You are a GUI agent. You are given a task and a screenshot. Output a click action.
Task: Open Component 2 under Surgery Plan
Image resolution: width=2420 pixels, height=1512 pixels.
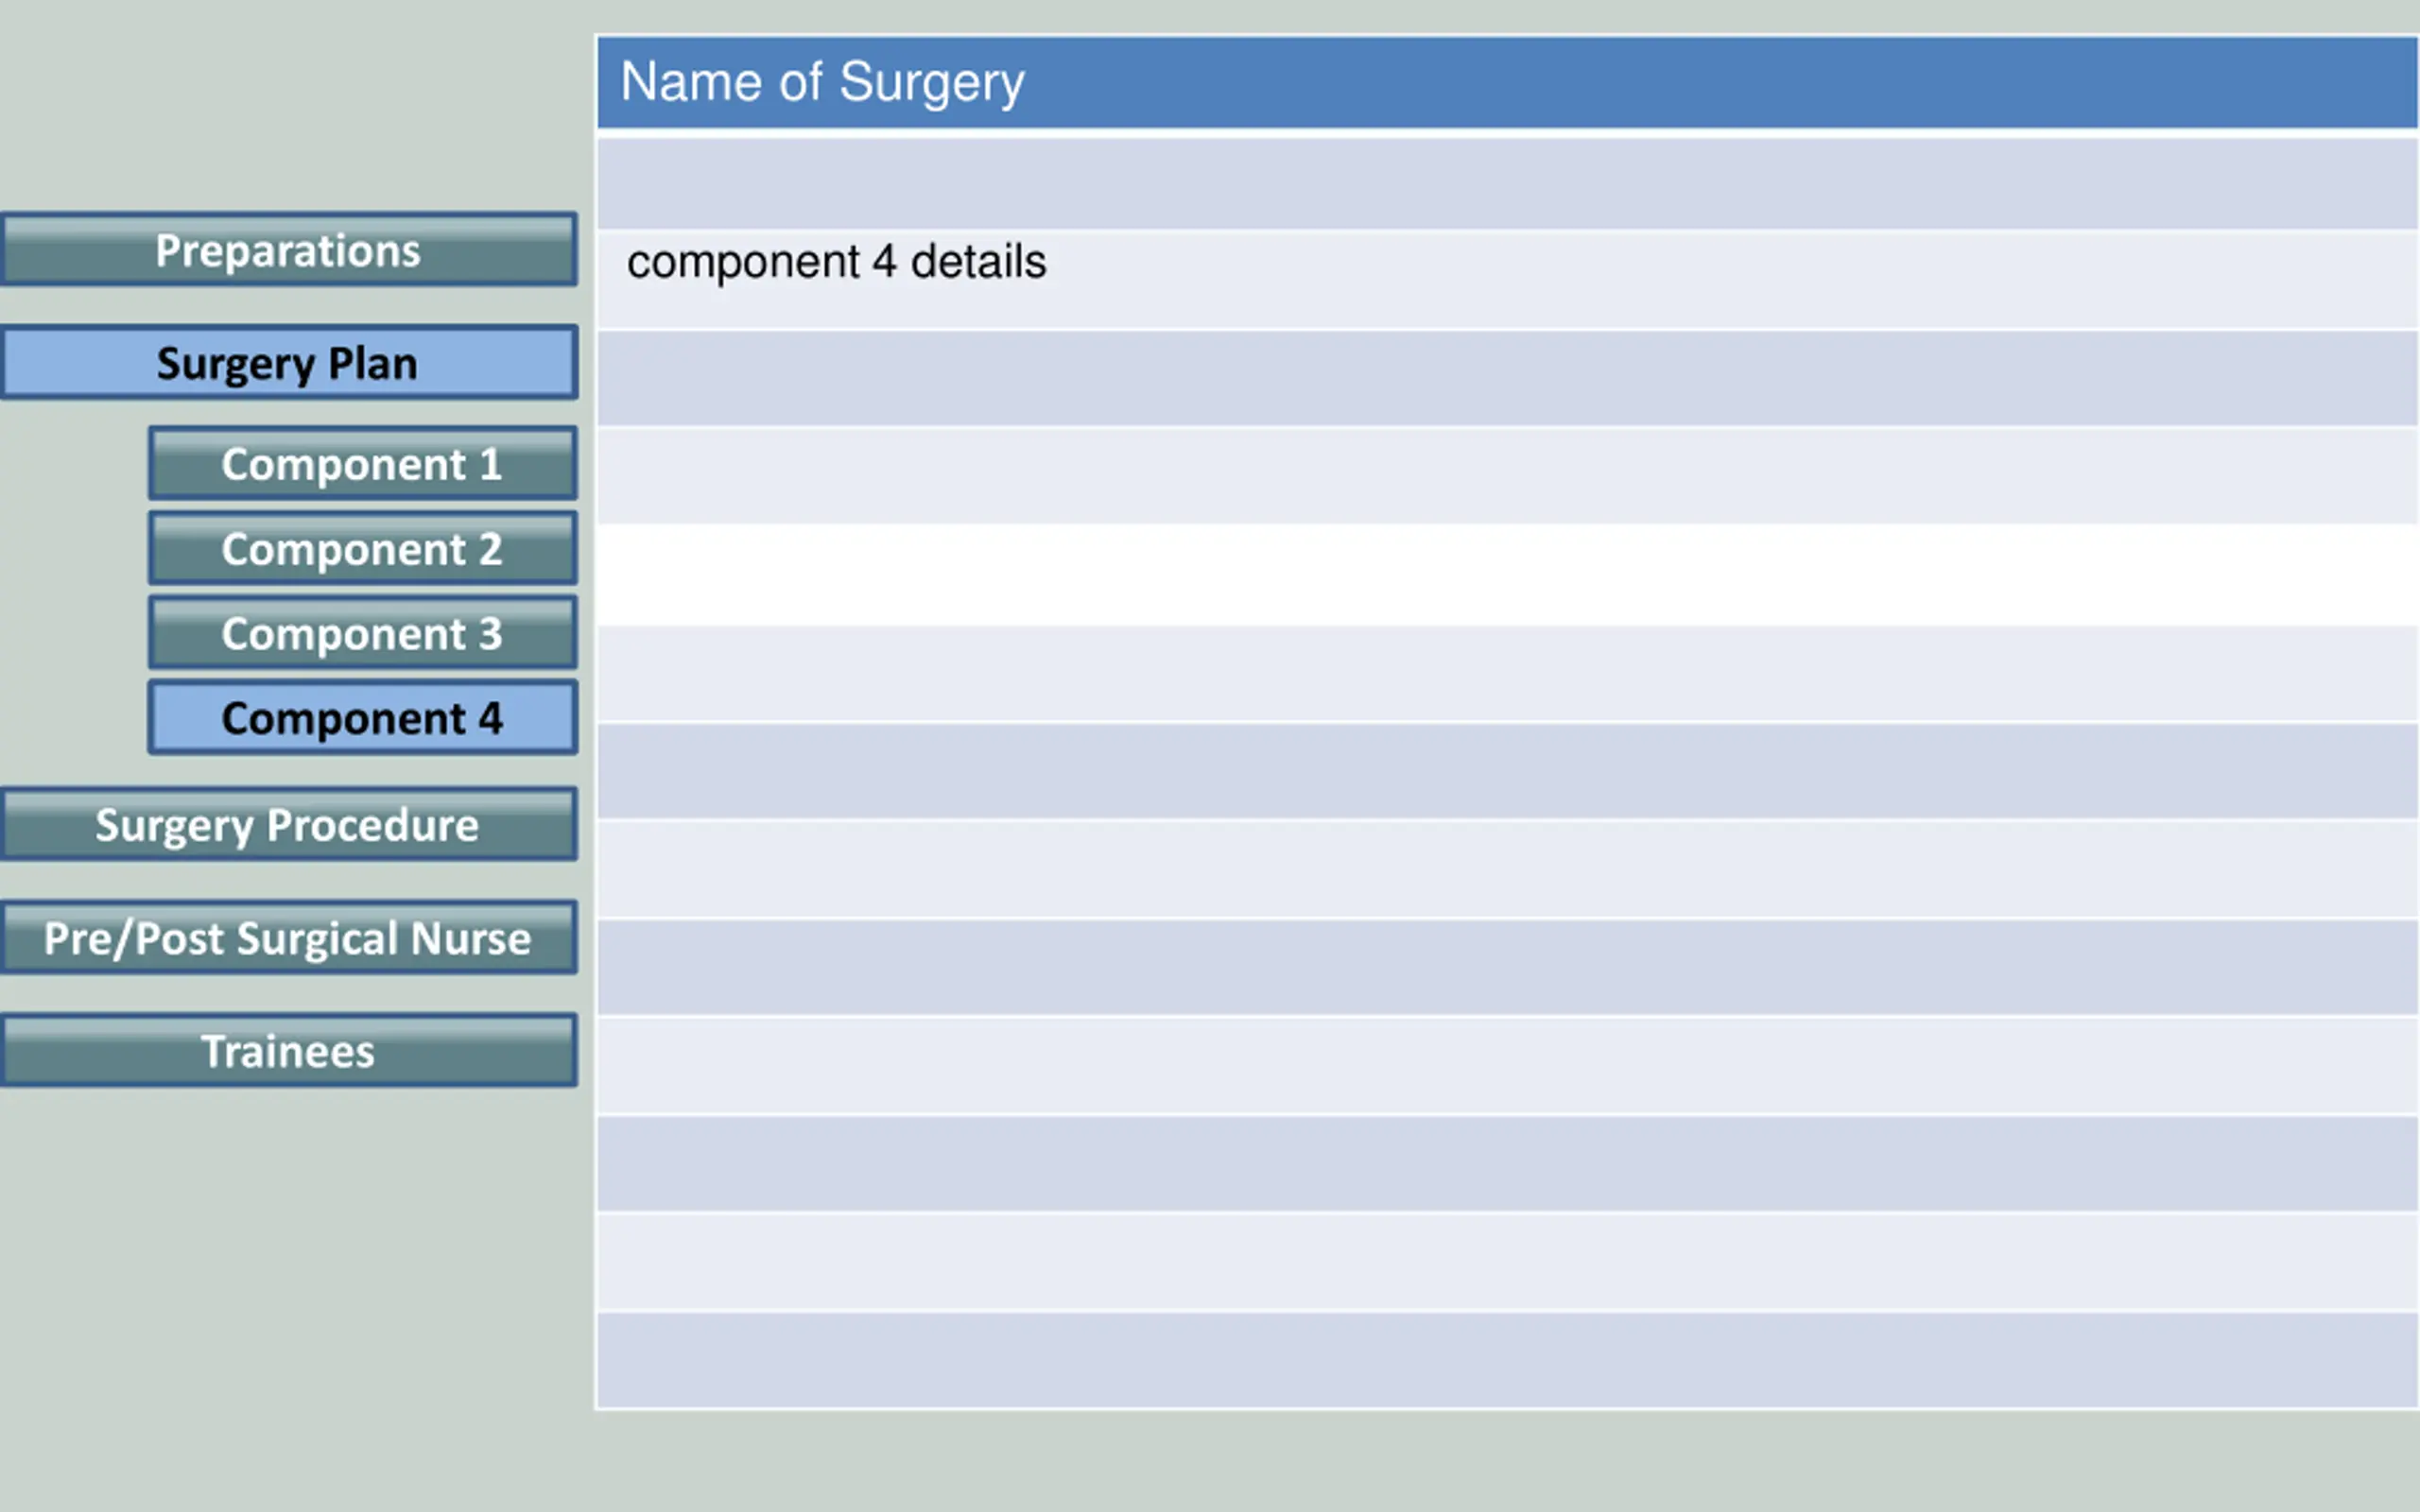point(363,548)
